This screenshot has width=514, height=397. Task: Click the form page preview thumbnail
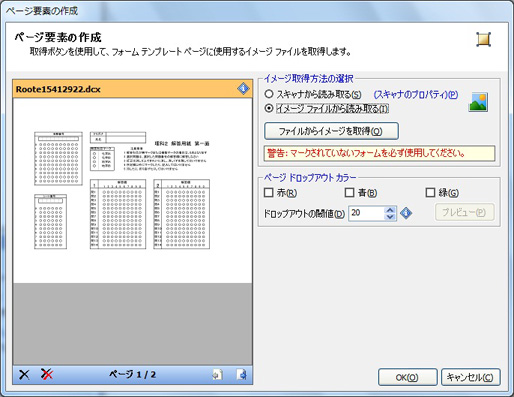[133, 191]
